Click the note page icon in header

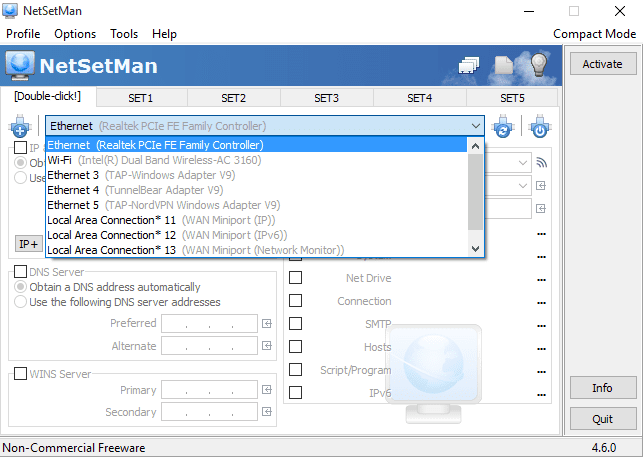tap(505, 66)
